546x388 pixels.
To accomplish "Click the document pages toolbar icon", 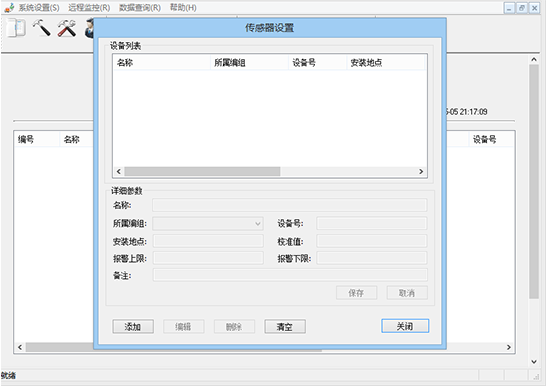I will tap(16, 28).
